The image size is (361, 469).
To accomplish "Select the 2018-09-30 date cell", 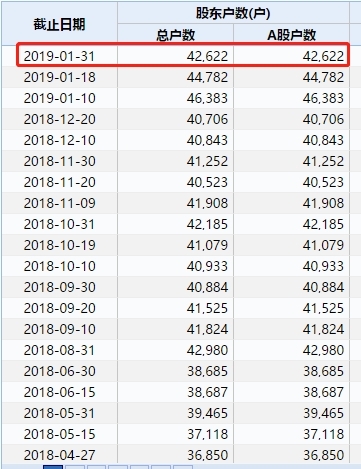I will pyautogui.click(x=59, y=287).
